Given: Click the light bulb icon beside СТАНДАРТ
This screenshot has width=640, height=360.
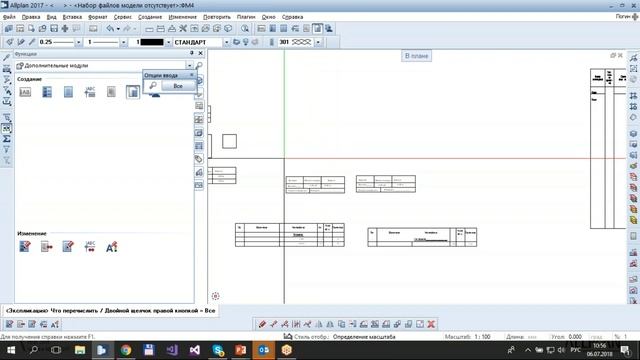Looking at the screenshot, I should pos(246,42).
